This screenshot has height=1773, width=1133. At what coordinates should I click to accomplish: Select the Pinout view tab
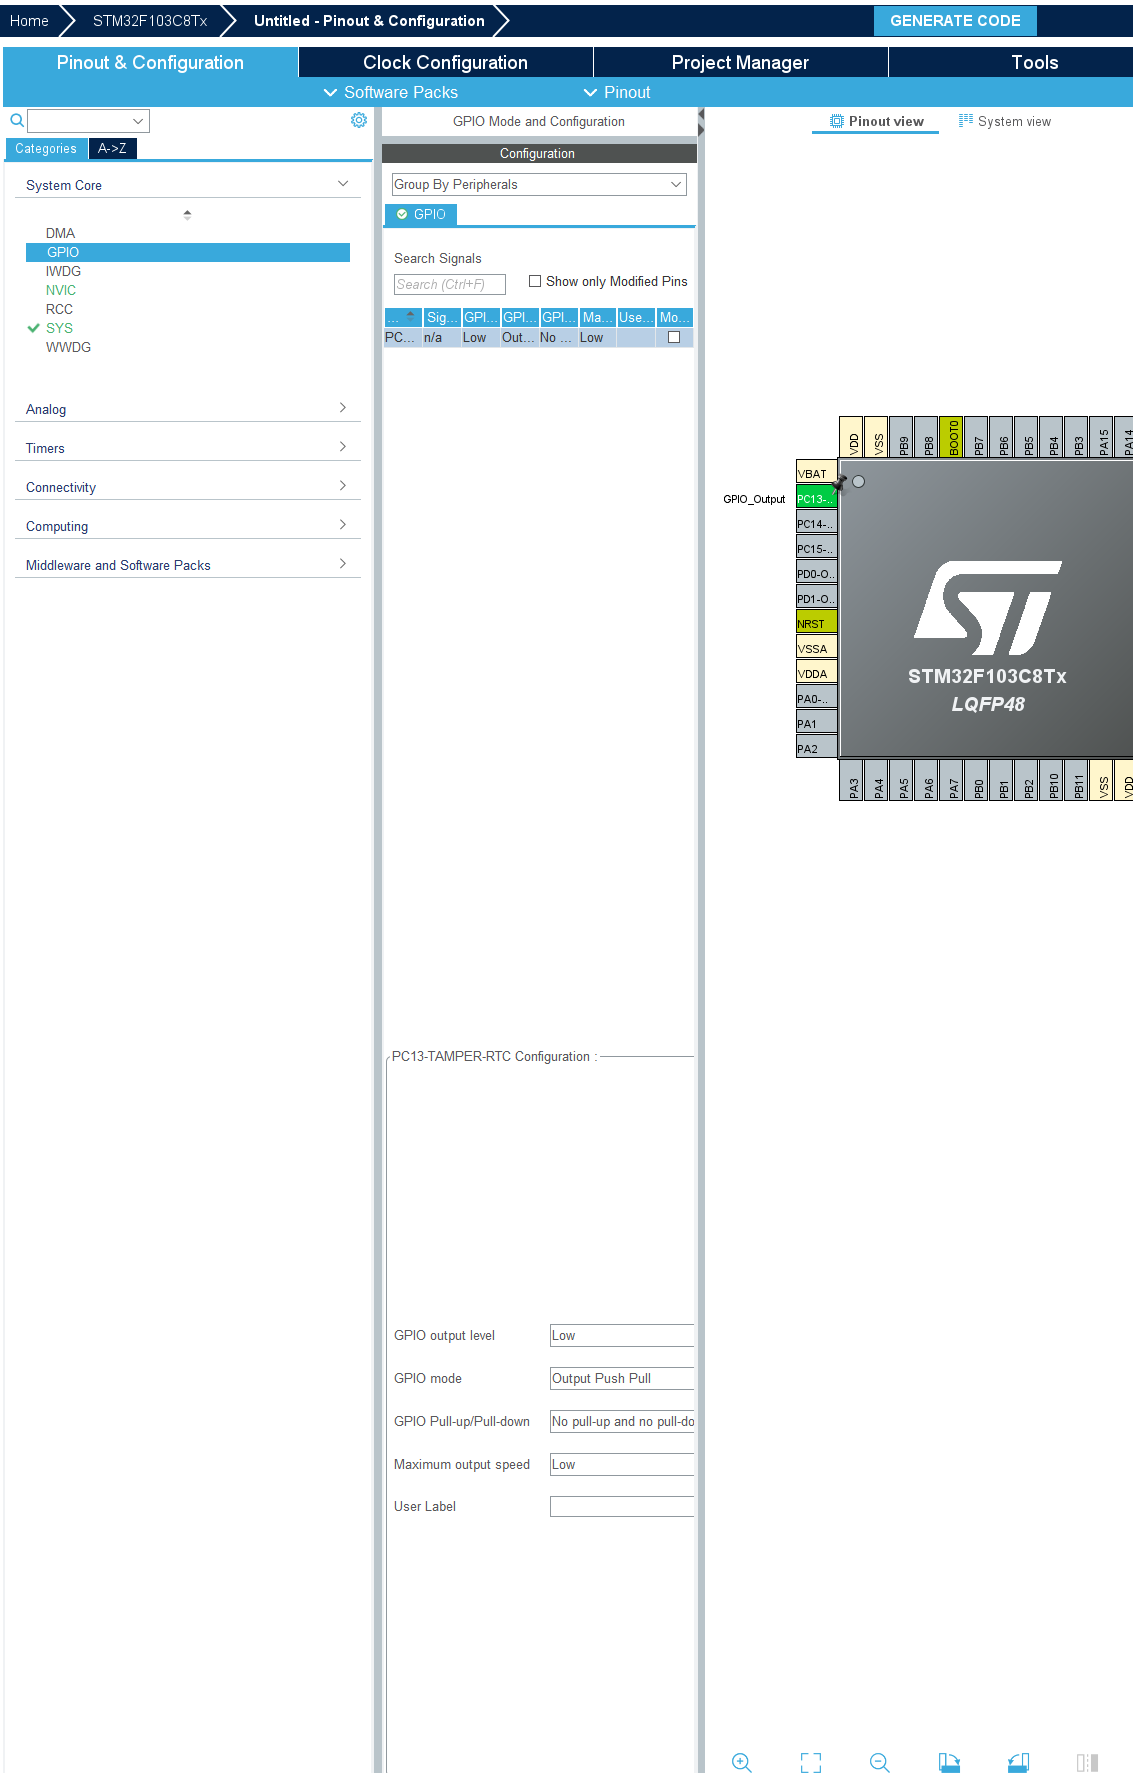[x=876, y=121]
